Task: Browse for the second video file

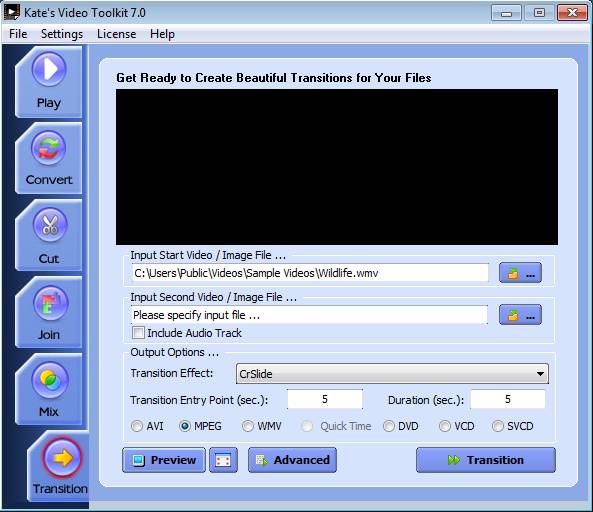Action: (x=520, y=315)
